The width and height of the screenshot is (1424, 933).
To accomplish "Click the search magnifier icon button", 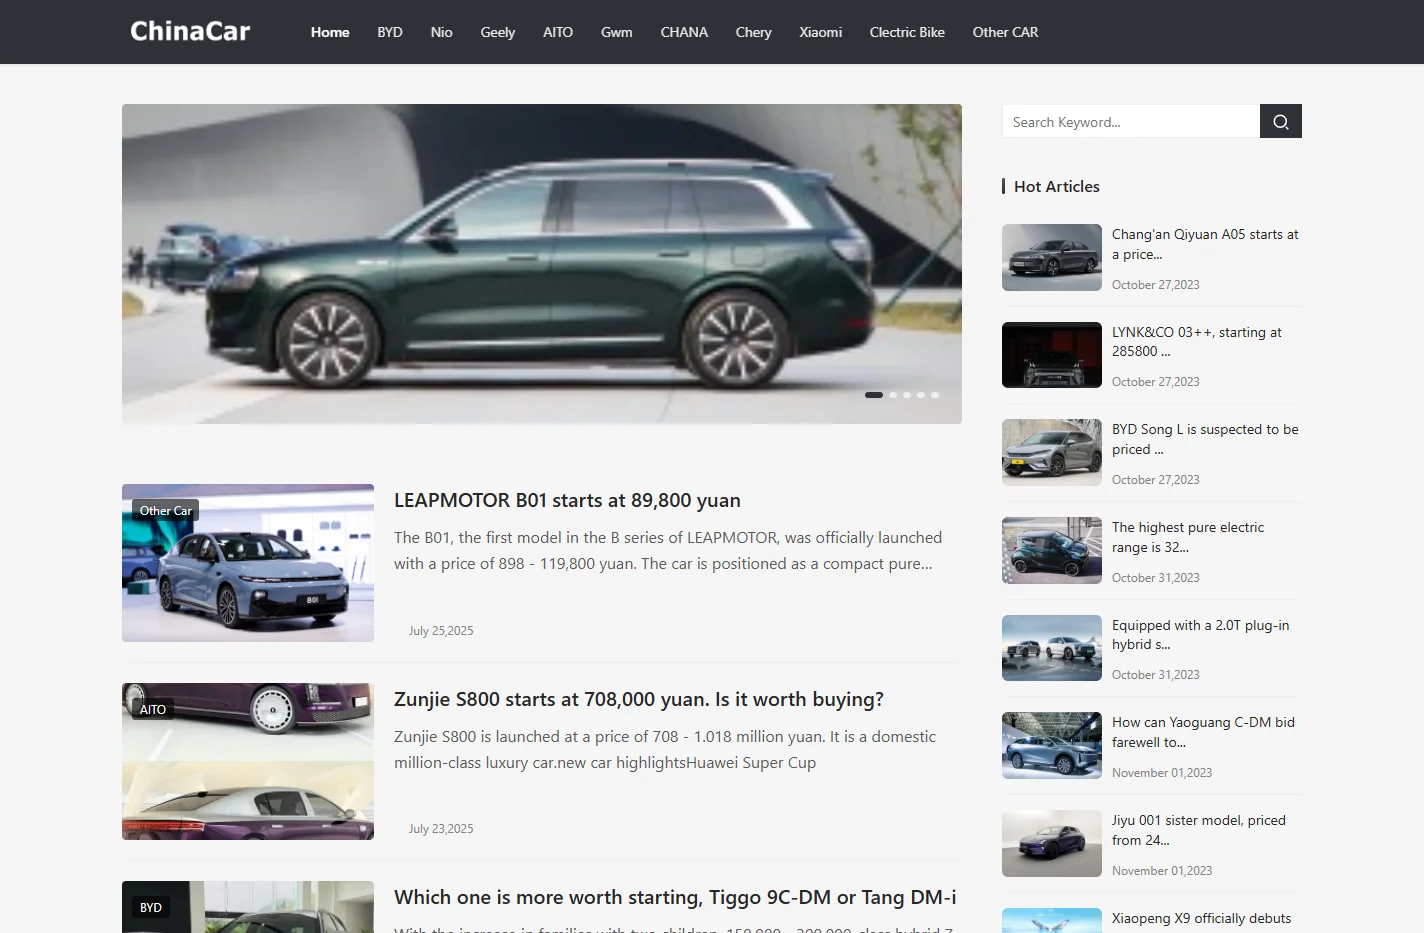I will pos(1280,121).
